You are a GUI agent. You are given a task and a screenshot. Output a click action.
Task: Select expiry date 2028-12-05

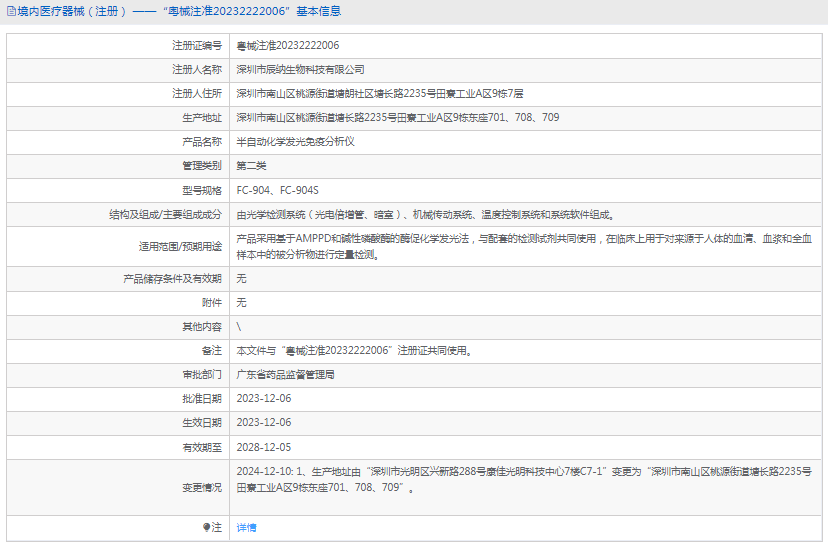click(264, 447)
